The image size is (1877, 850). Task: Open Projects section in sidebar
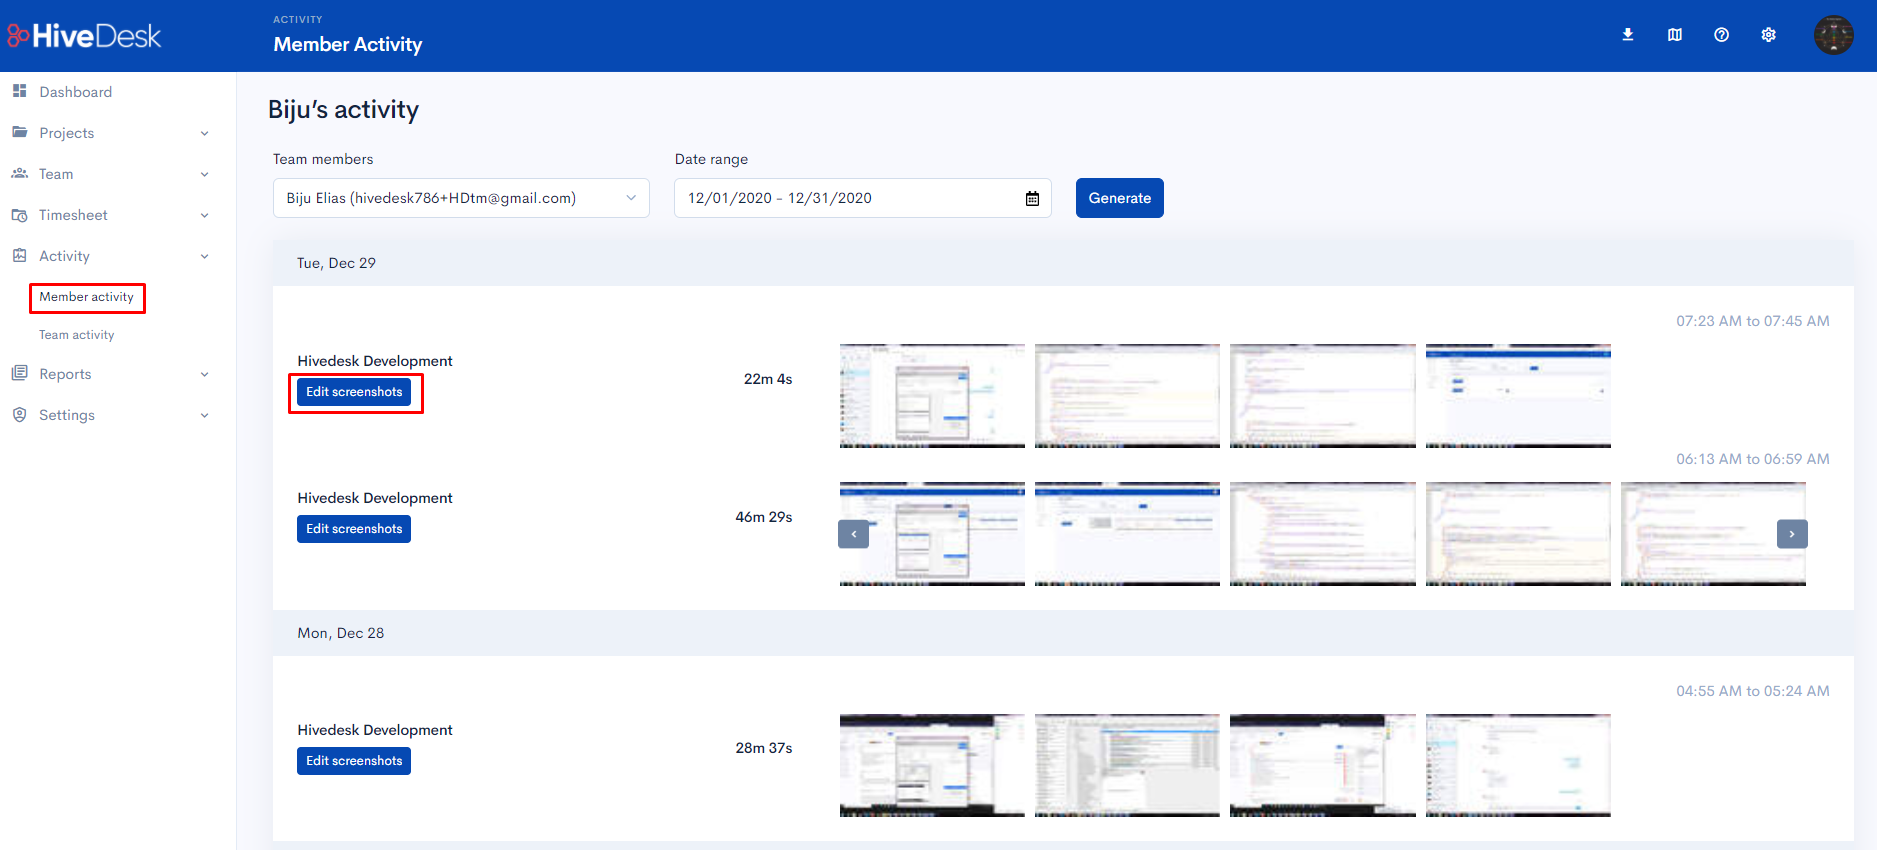[x=66, y=133]
